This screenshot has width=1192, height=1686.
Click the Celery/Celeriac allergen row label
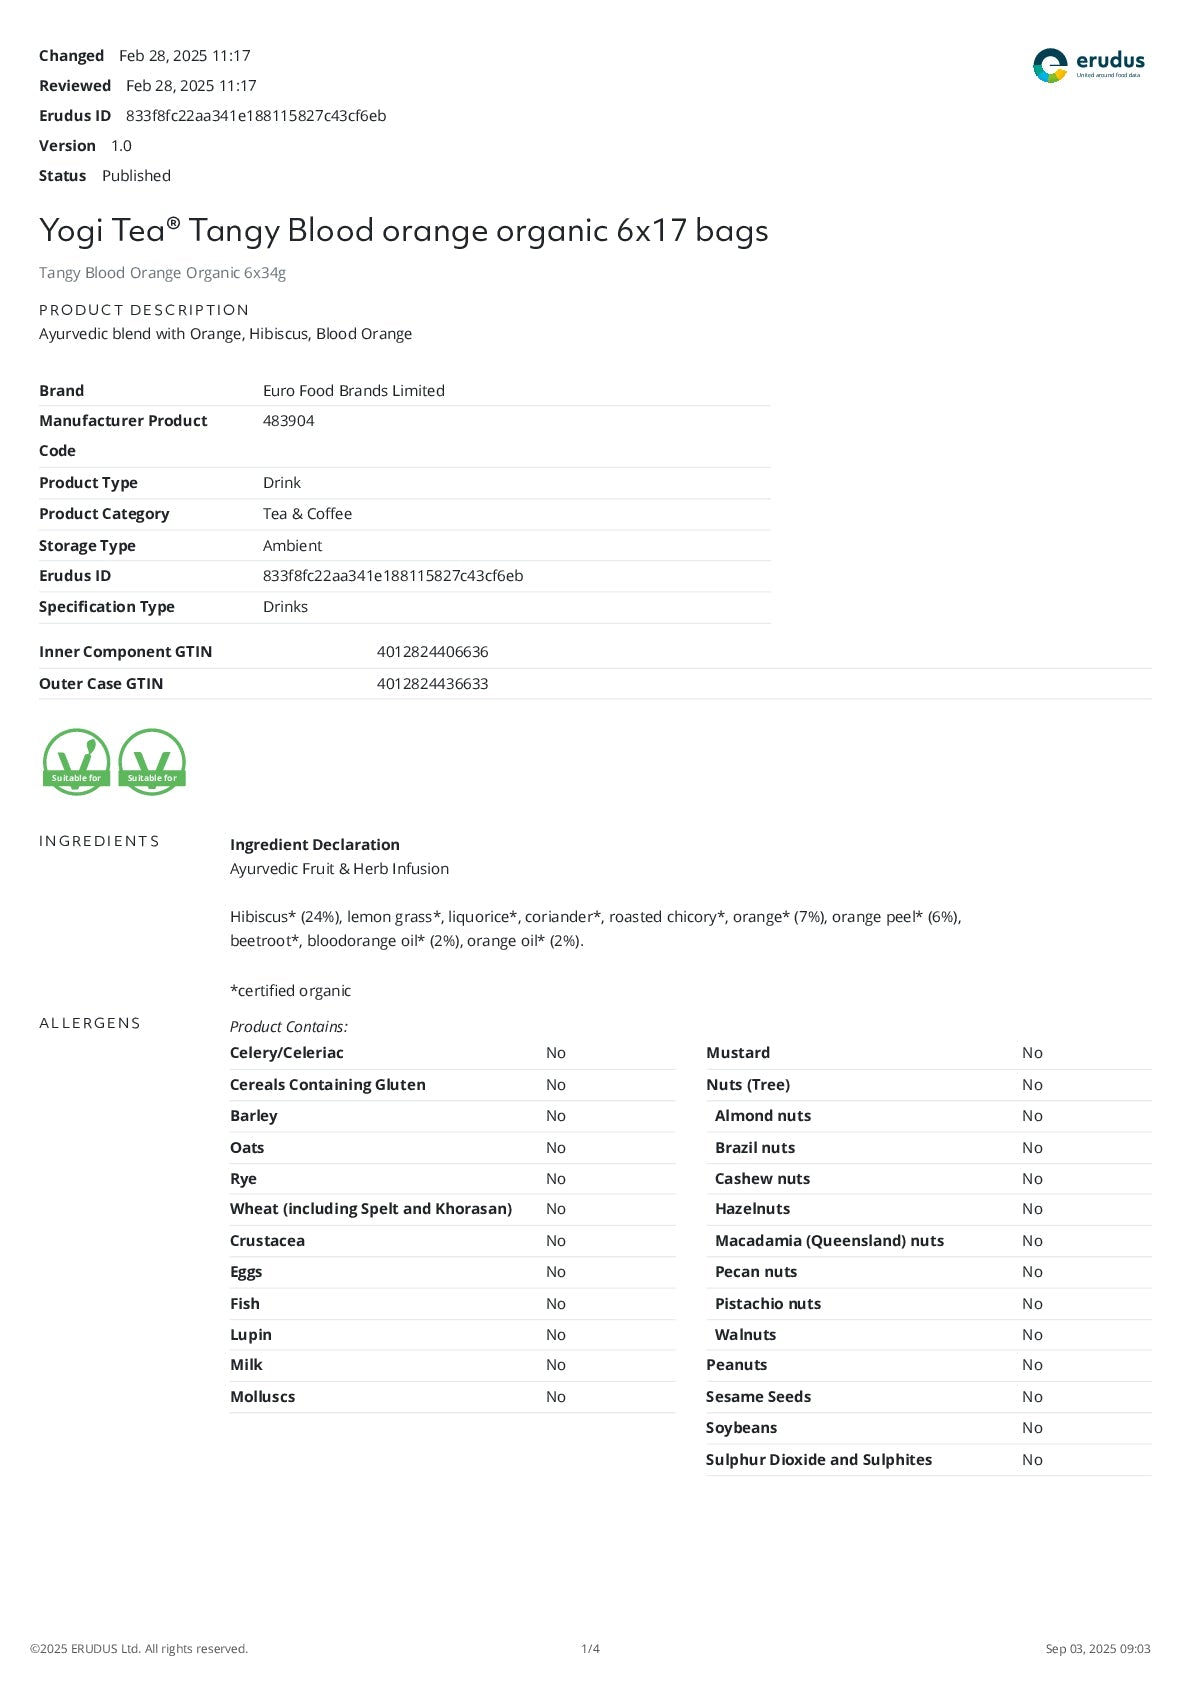pos(286,1053)
